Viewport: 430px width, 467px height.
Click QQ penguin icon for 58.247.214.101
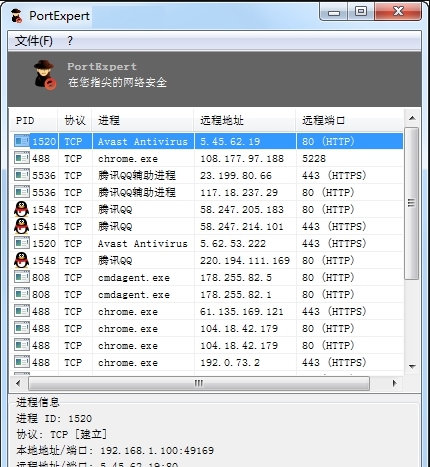click(22, 226)
